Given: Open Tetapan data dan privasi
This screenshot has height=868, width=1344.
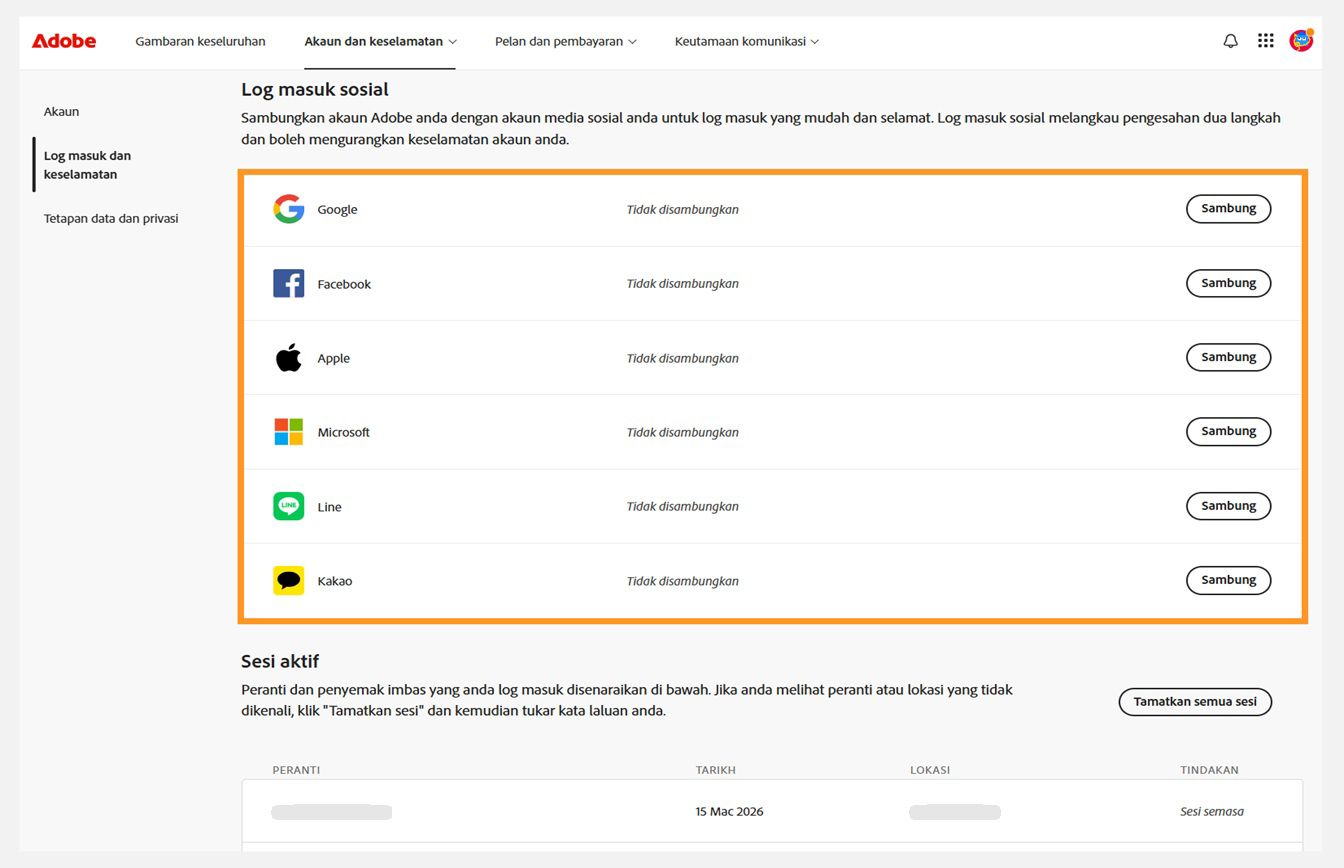Looking at the screenshot, I should click(x=111, y=218).
